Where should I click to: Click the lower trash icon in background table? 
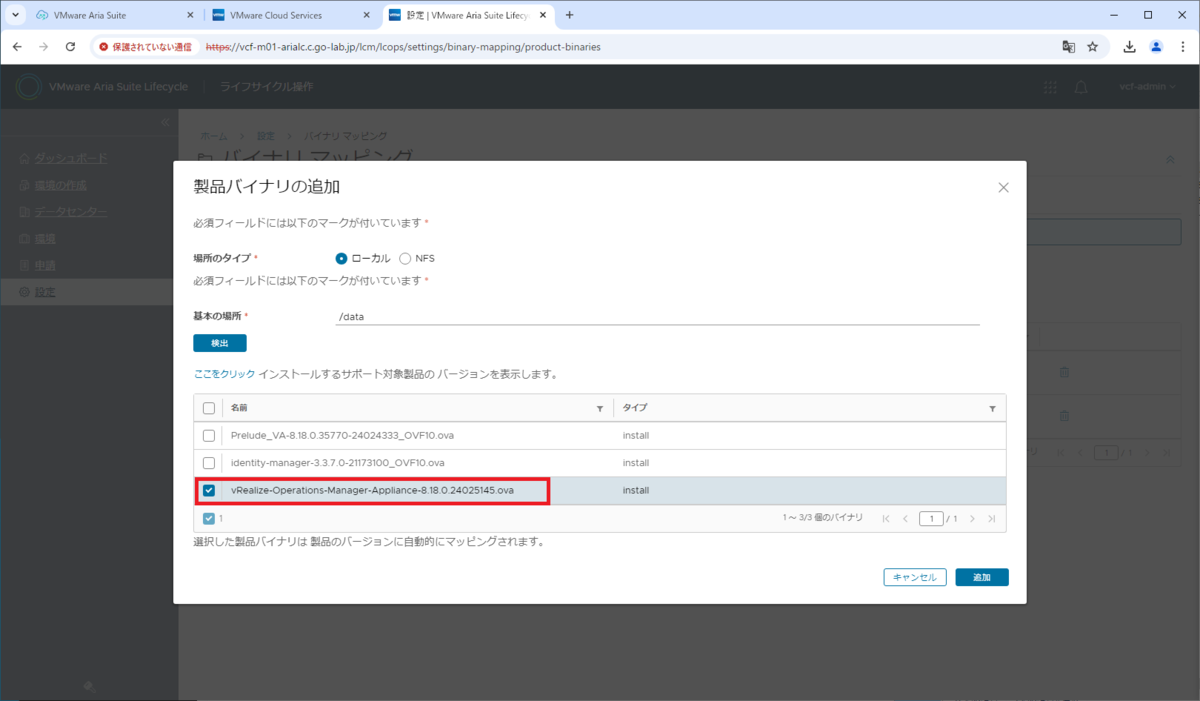coord(1064,415)
